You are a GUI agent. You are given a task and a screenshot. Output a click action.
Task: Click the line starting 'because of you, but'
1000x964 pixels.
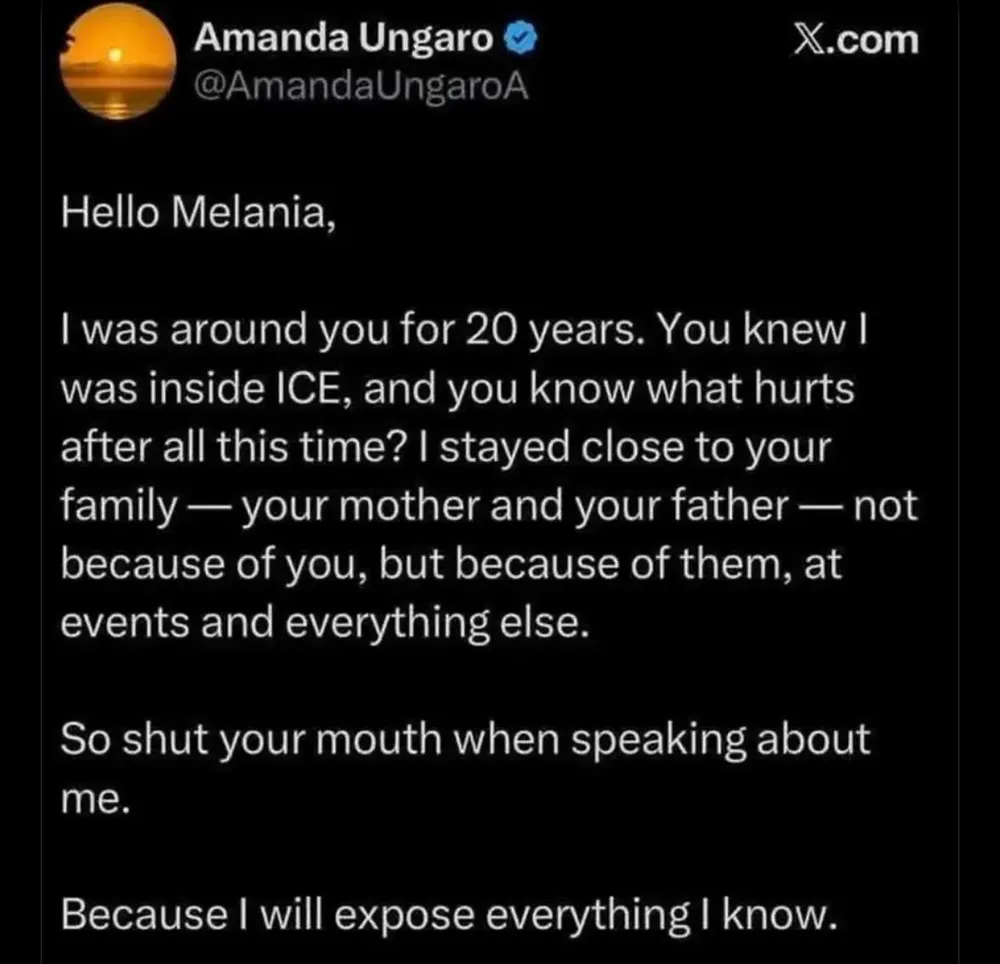pyautogui.click(x=452, y=565)
